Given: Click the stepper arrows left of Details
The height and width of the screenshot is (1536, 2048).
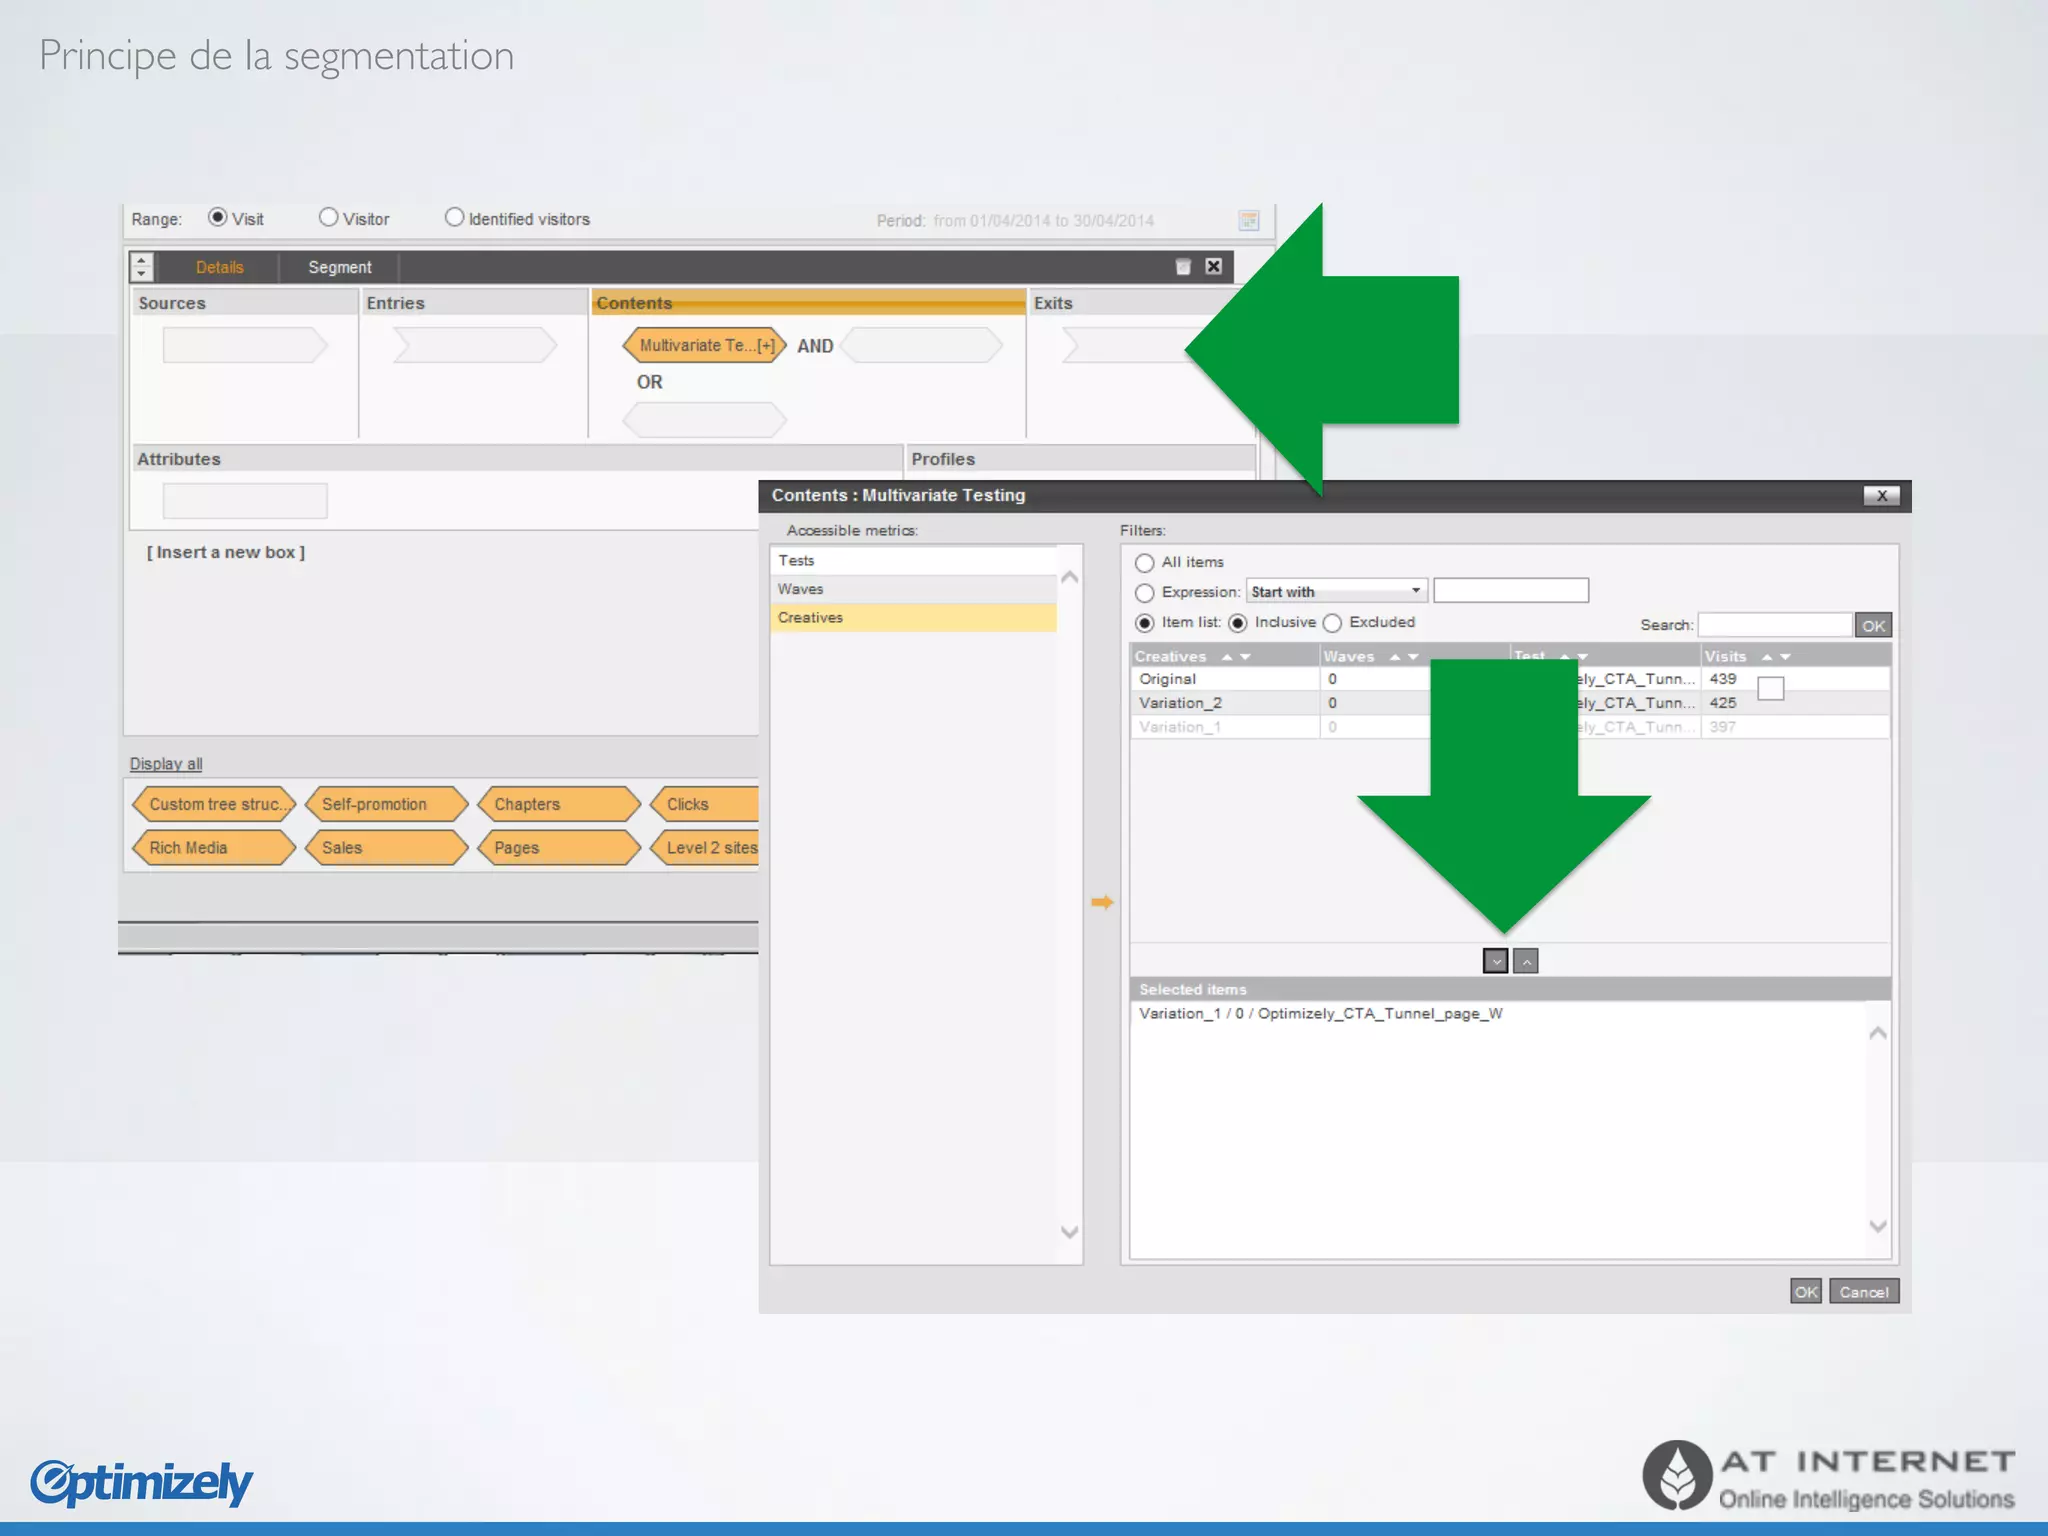Looking at the screenshot, I should (141, 266).
